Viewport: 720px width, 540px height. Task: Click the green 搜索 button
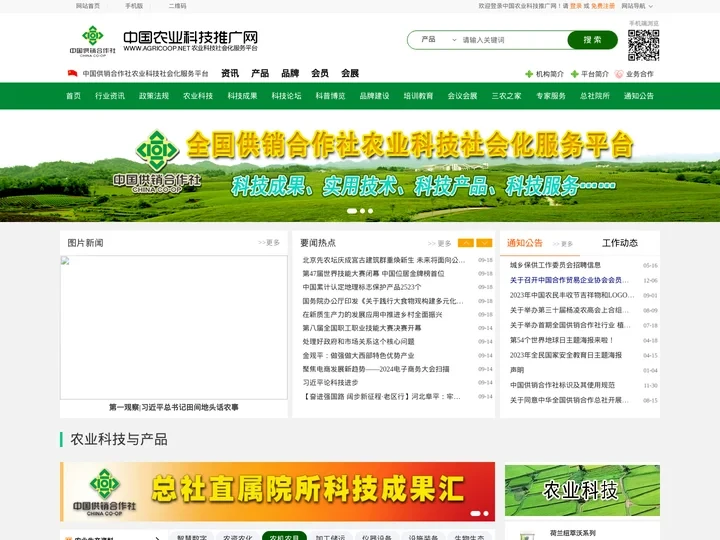[592, 40]
